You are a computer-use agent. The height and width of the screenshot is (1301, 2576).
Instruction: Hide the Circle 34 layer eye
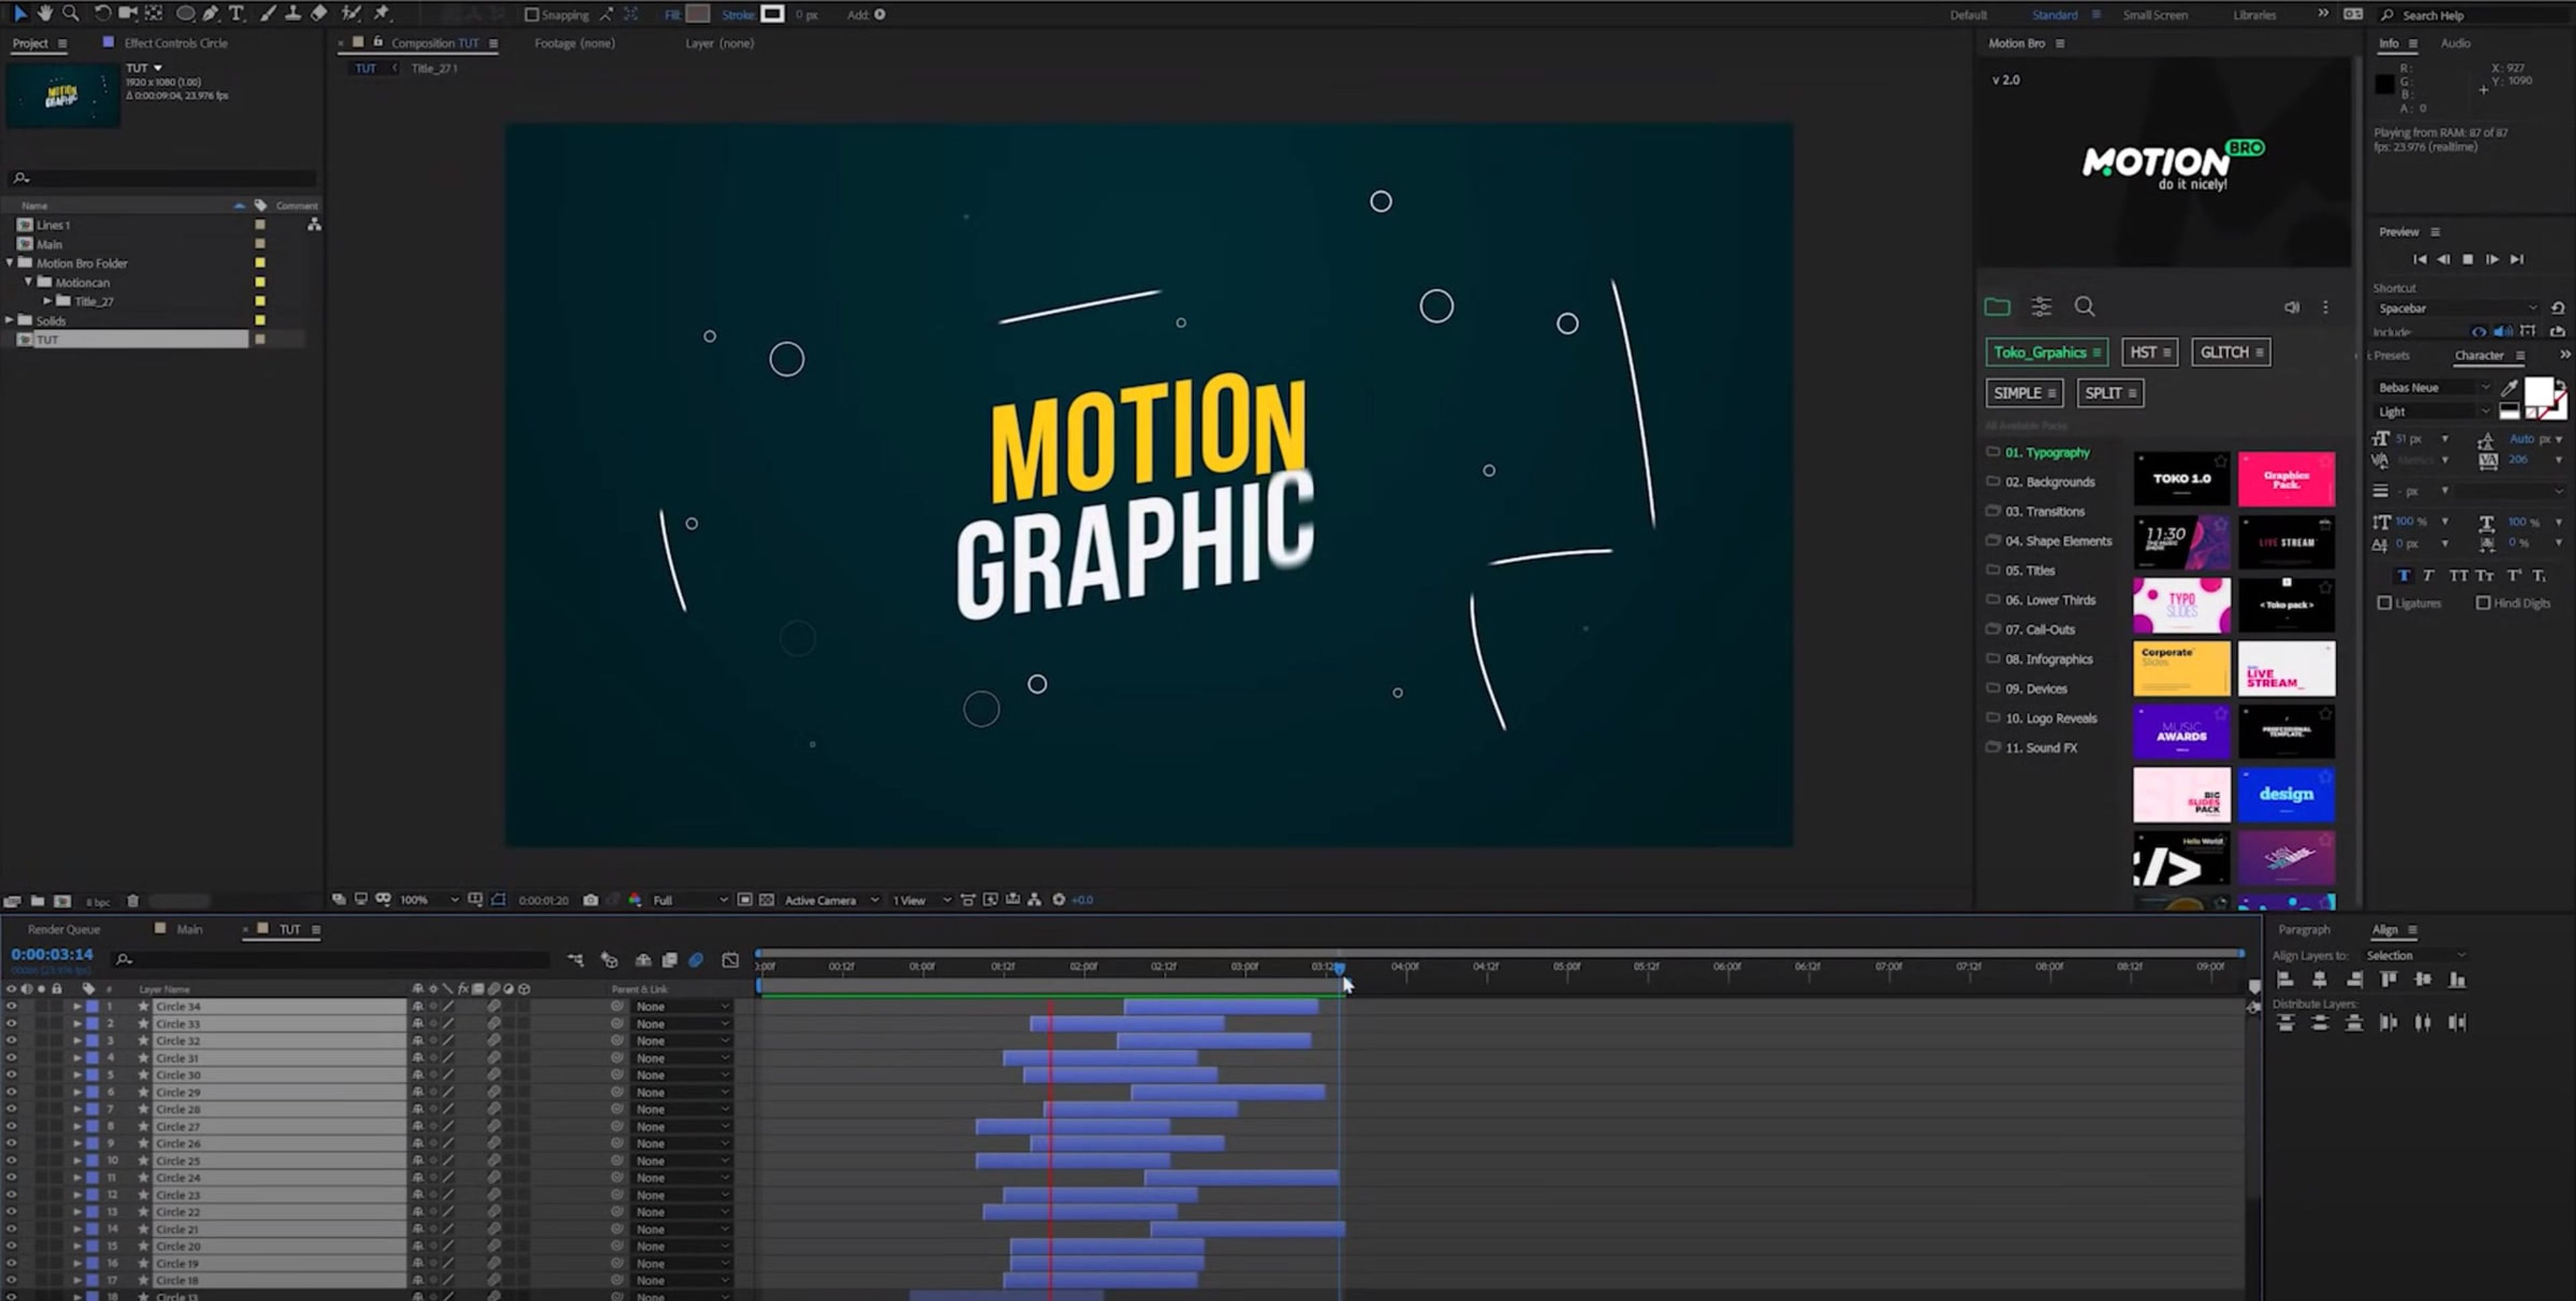pos(11,1006)
